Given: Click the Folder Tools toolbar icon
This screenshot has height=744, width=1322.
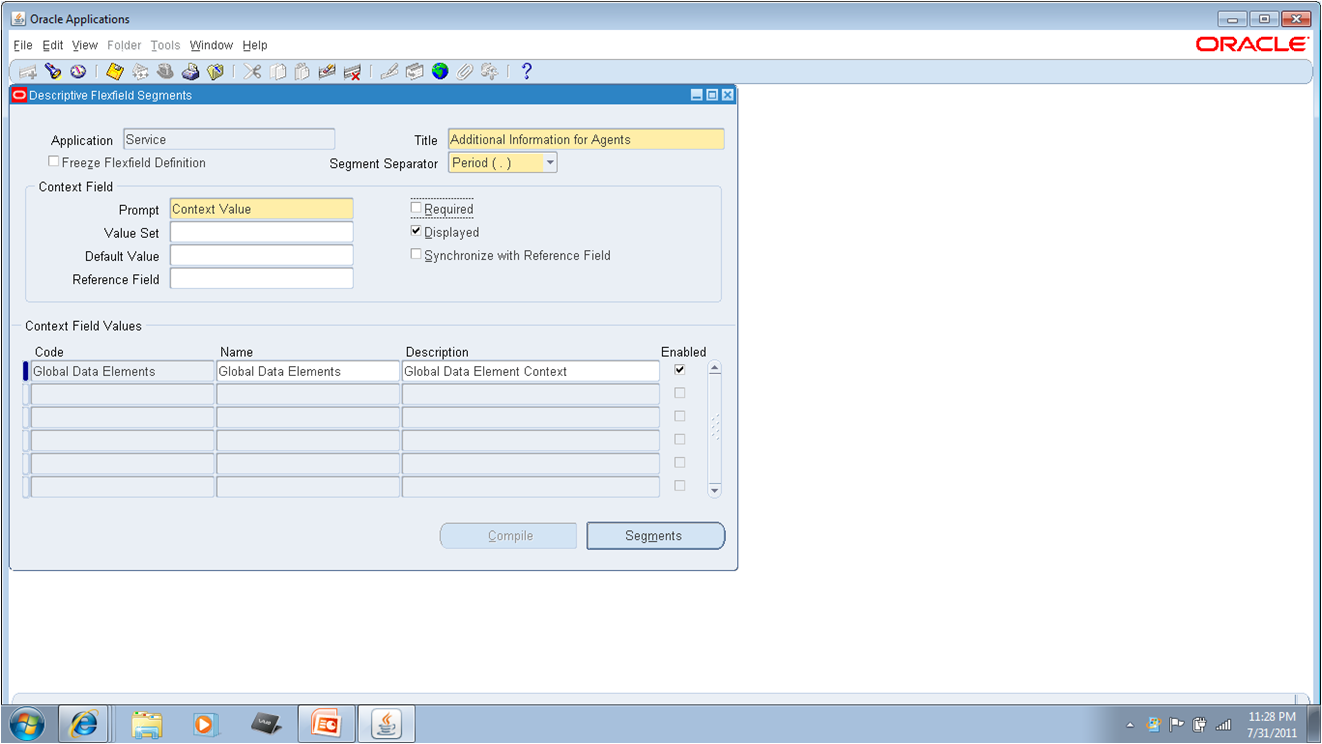Looking at the screenshot, I should coord(489,72).
